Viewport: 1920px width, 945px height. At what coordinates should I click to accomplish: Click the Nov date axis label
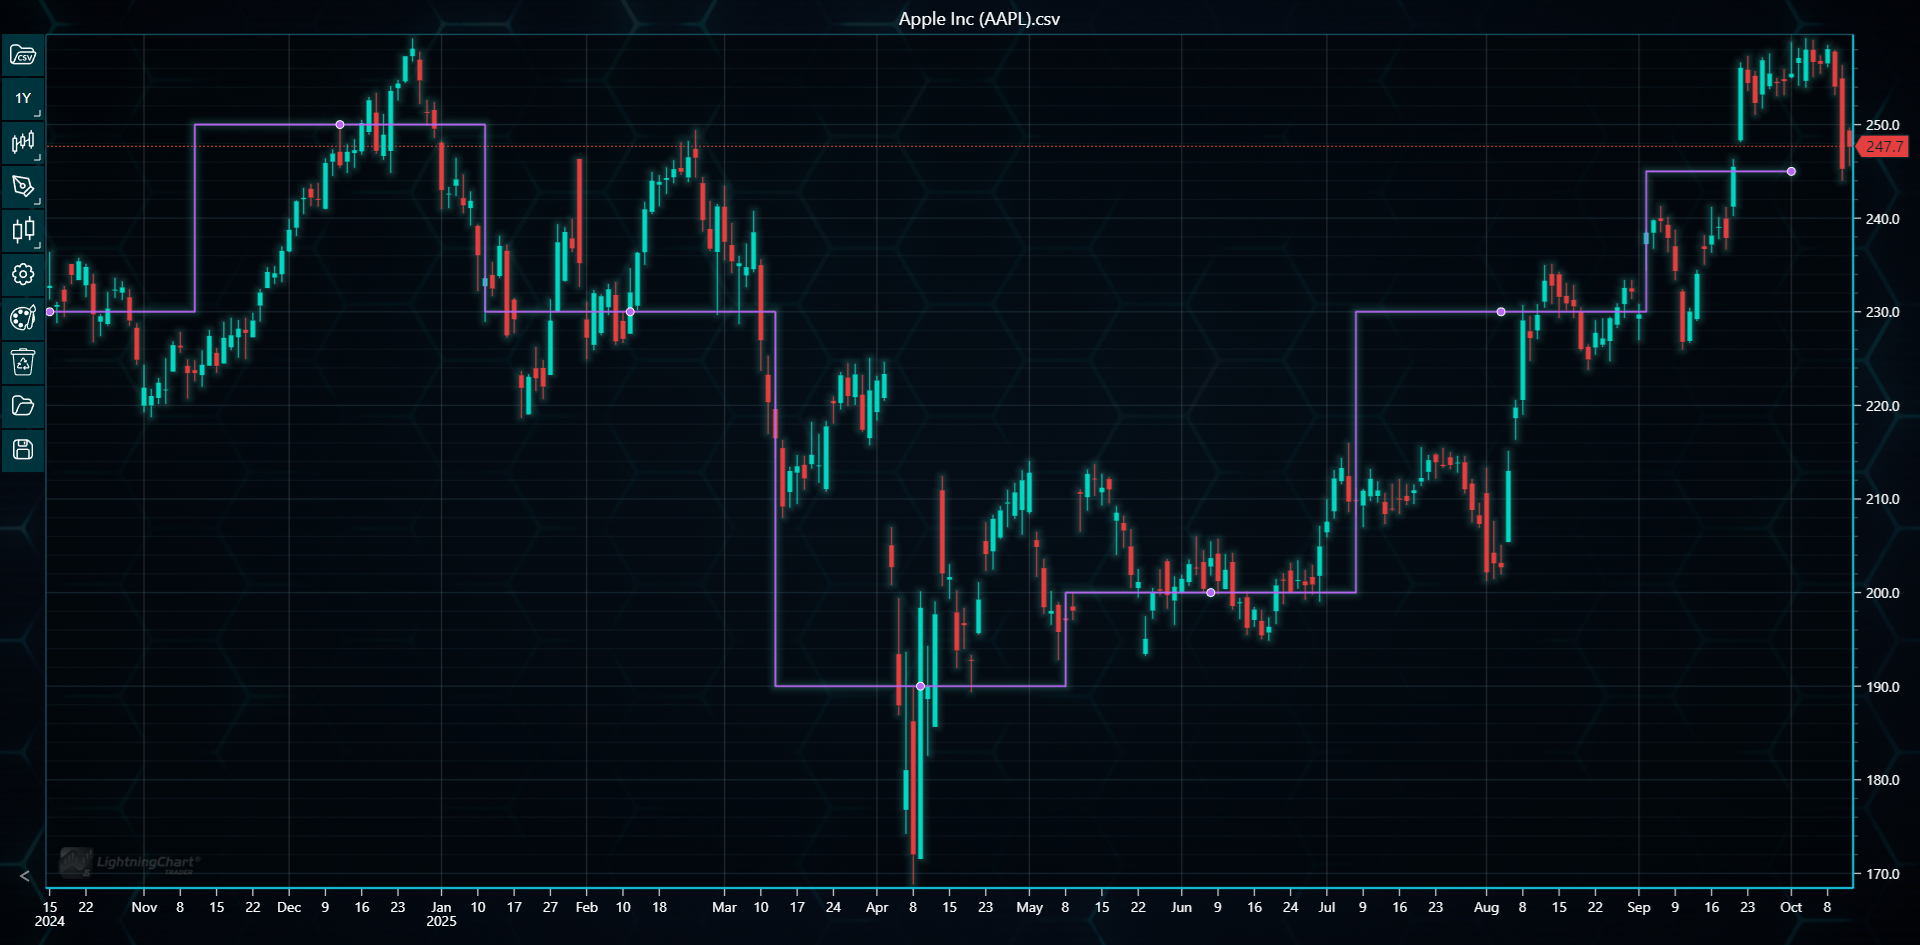(144, 907)
